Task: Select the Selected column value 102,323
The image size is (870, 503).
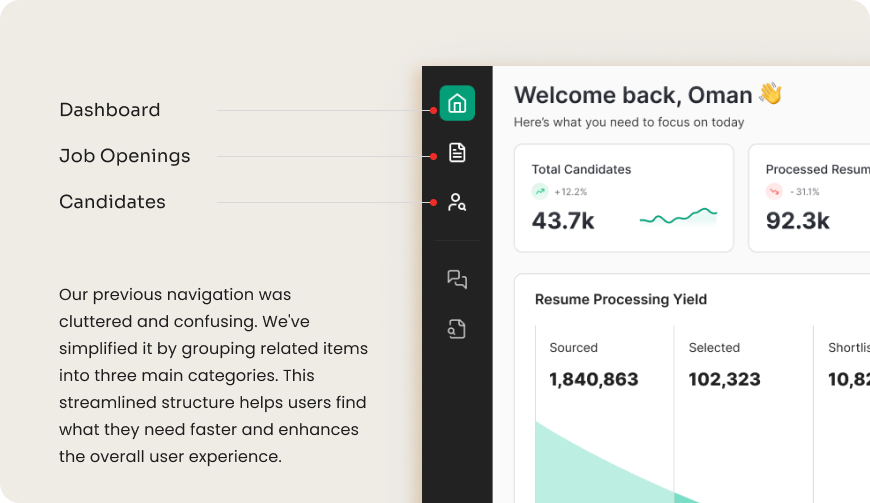Action: pyautogui.click(x=725, y=379)
